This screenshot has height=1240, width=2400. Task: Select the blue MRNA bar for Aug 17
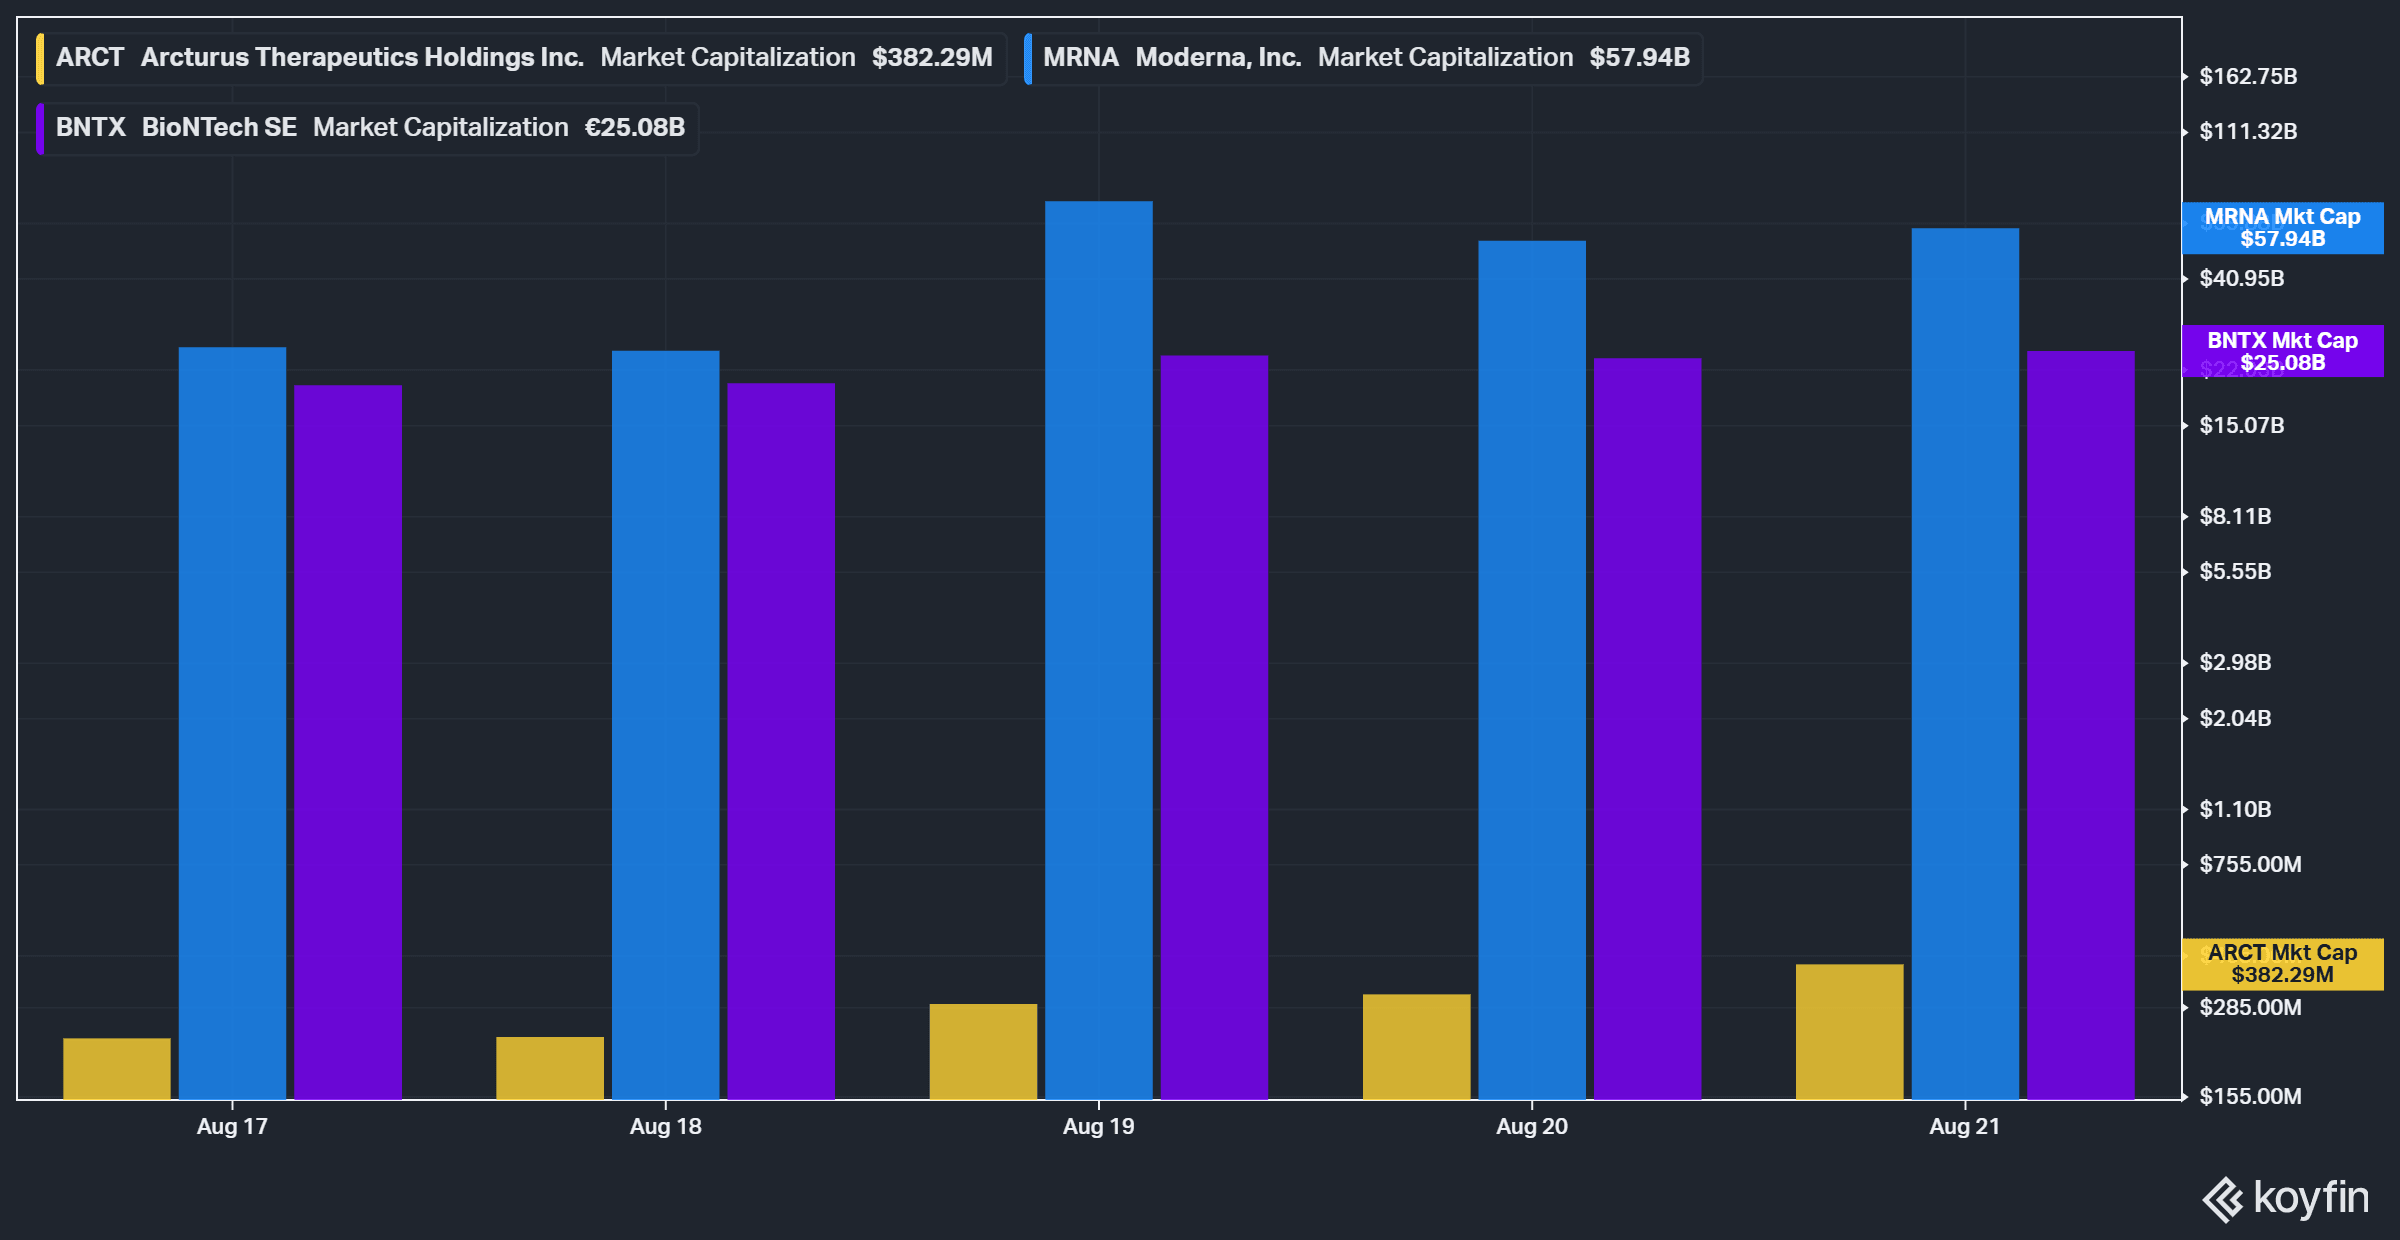tap(232, 723)
